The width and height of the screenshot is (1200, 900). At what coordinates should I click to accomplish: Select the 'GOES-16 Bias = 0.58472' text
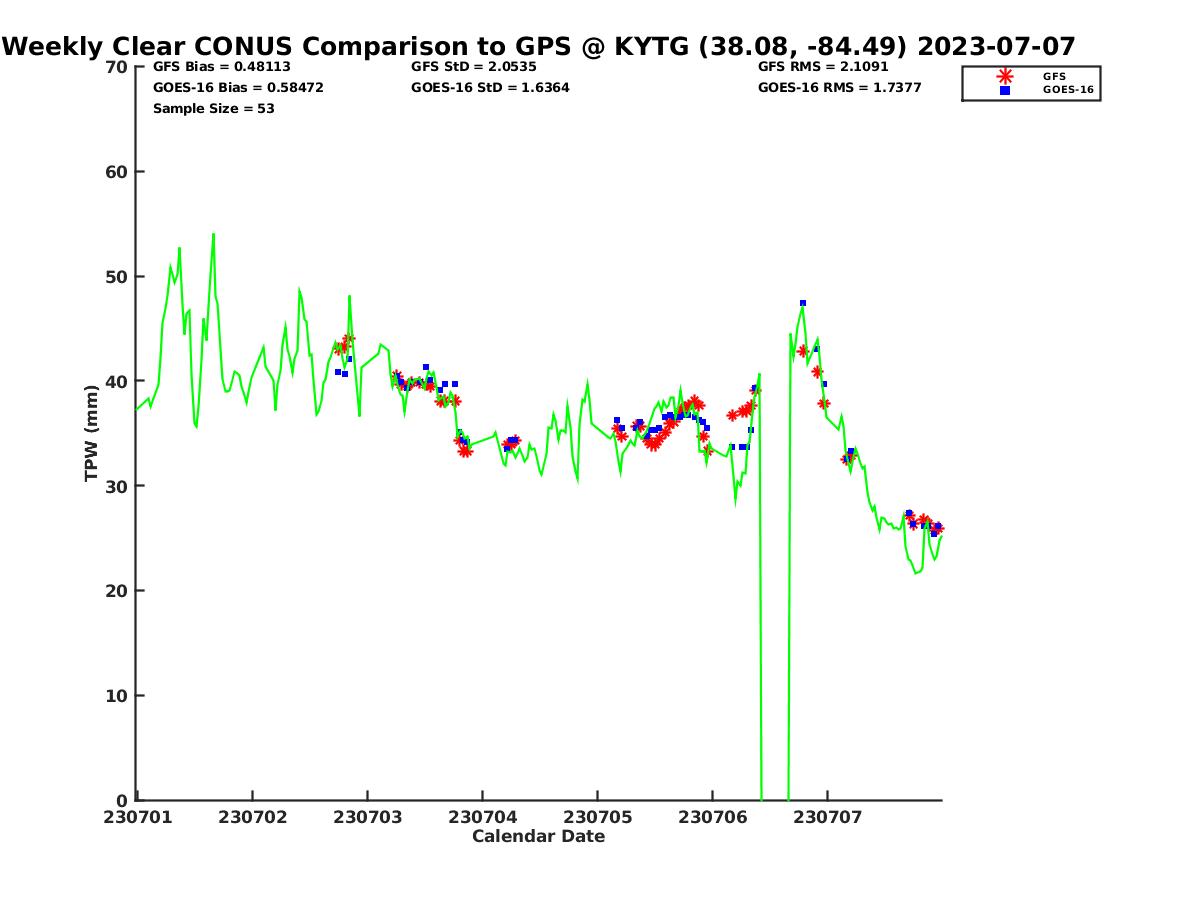click(238, 88)
